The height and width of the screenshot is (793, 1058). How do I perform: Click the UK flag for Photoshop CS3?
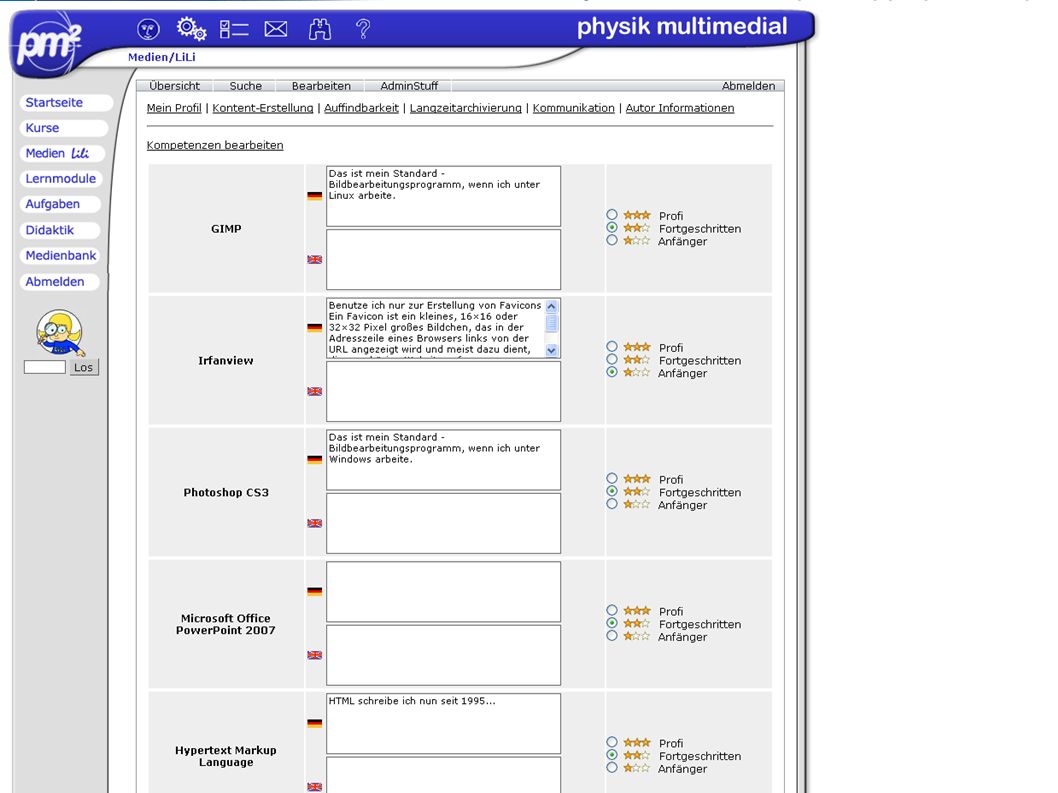(x=314, y=523)
